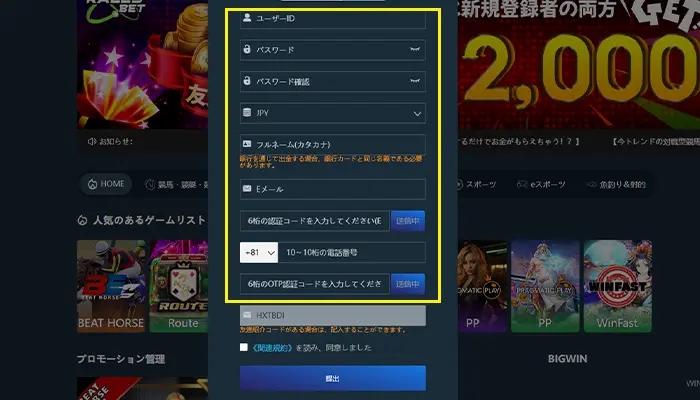Viewport: 700px width, 400px height.
Task: Select the HOME navigation tab
Action: point(106,184)
